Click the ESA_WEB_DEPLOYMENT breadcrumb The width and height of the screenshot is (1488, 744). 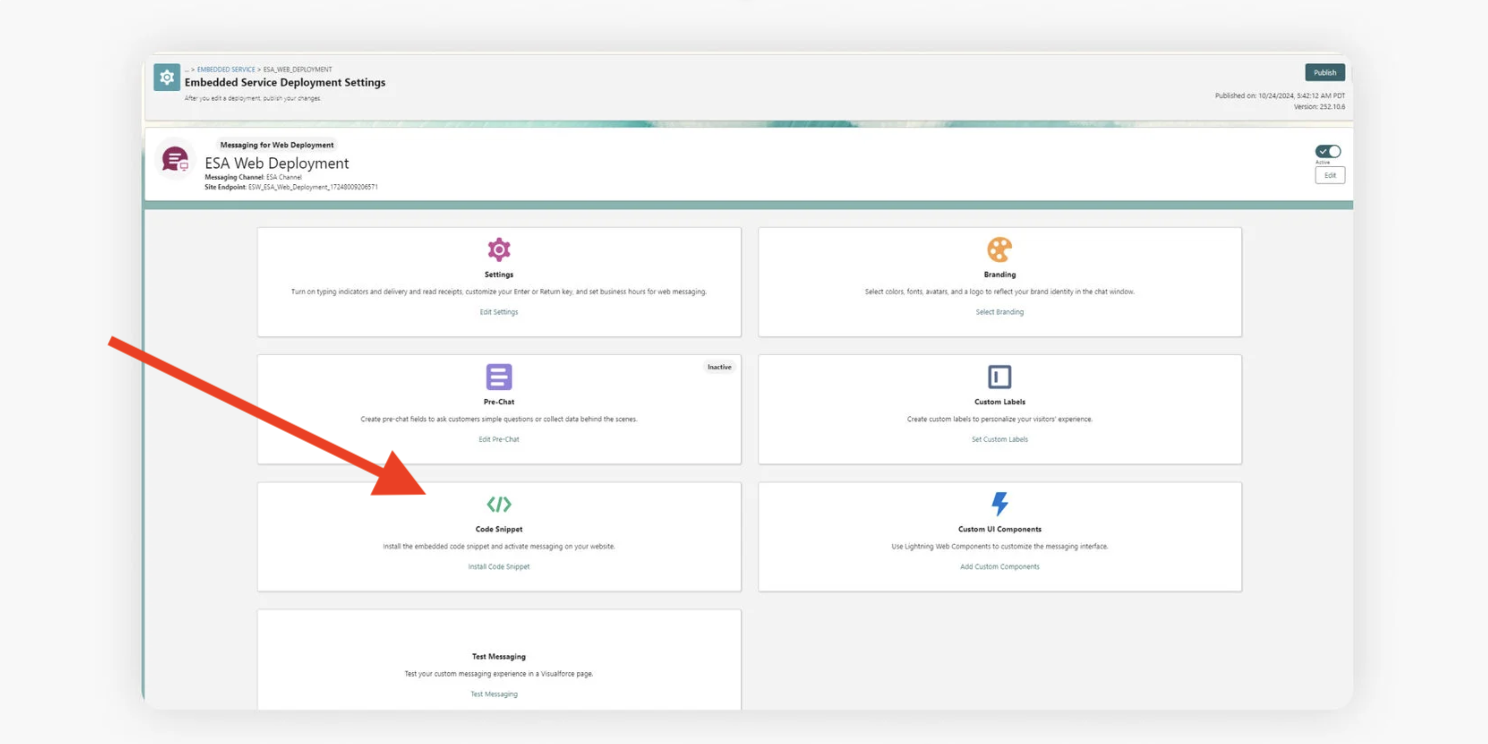(297, 70)
